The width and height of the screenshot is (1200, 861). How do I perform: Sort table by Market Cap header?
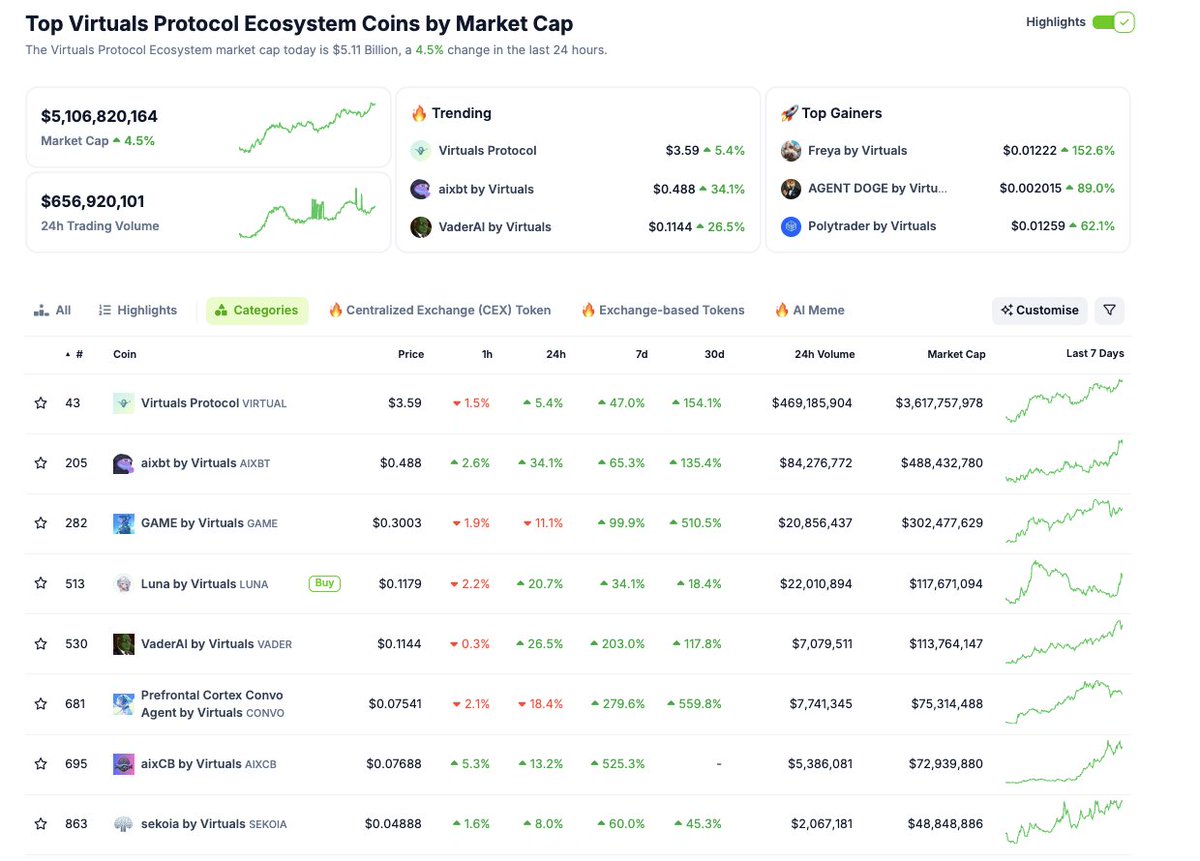pos(956,354)
